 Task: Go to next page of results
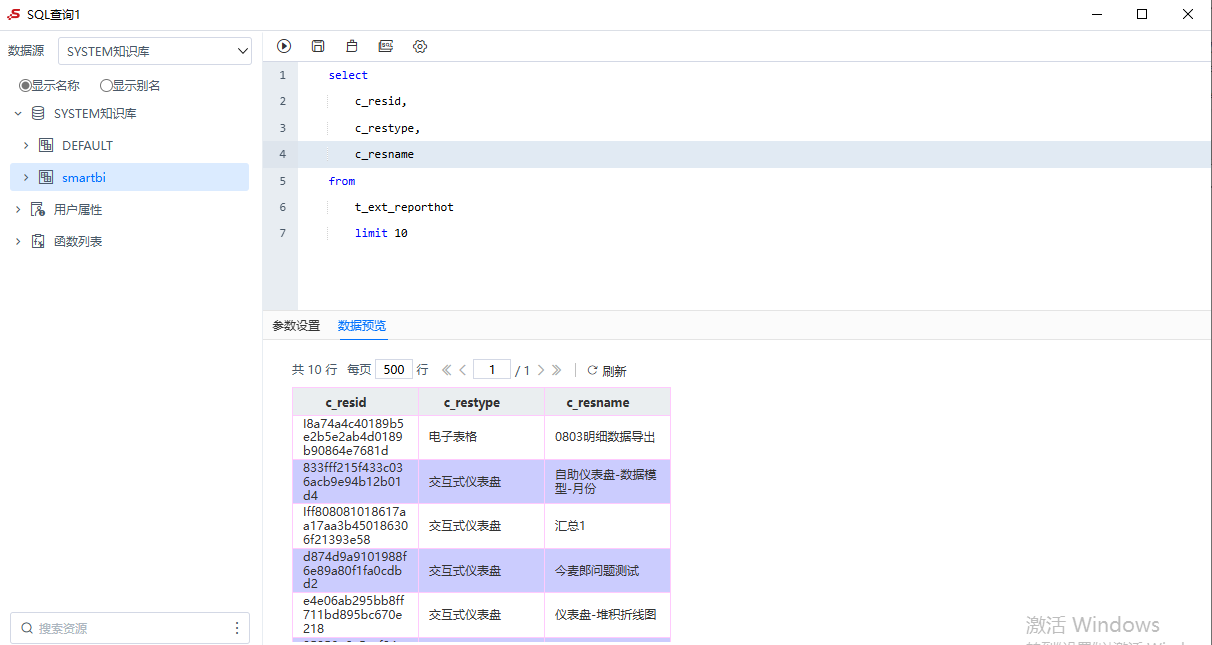(541, 370)
